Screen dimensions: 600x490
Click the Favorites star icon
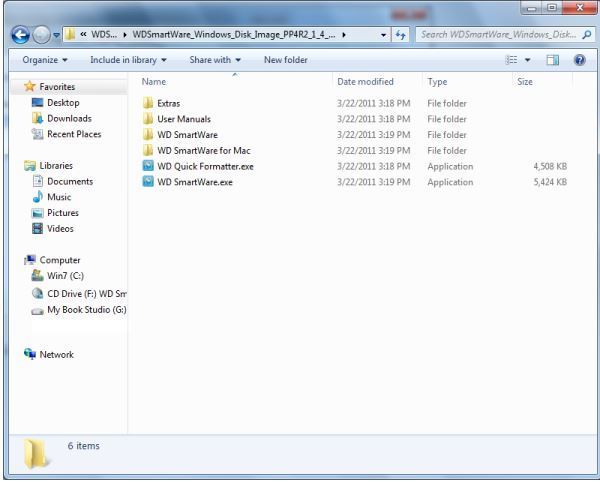pos(29,86)
